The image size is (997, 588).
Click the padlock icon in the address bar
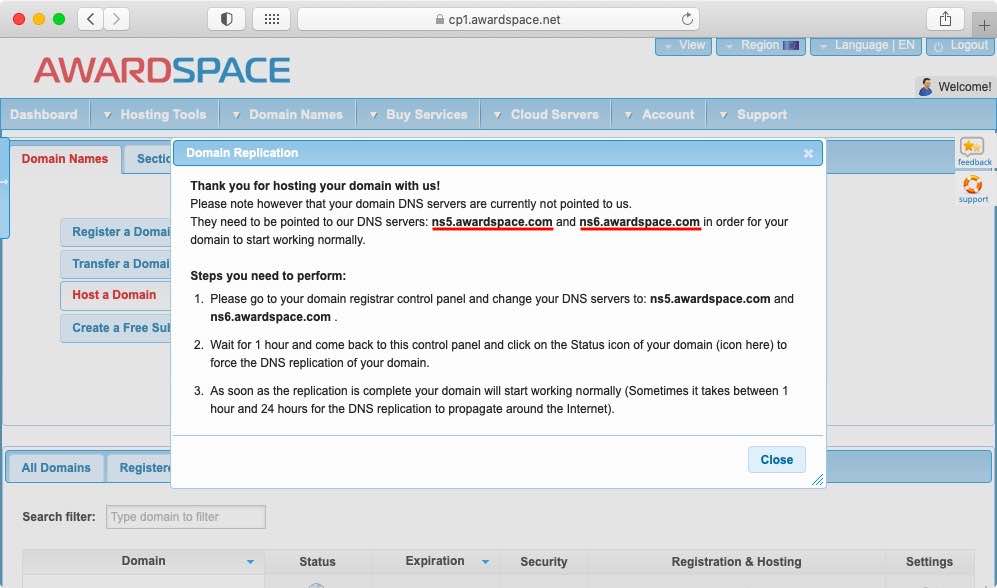tap(440, 18)
